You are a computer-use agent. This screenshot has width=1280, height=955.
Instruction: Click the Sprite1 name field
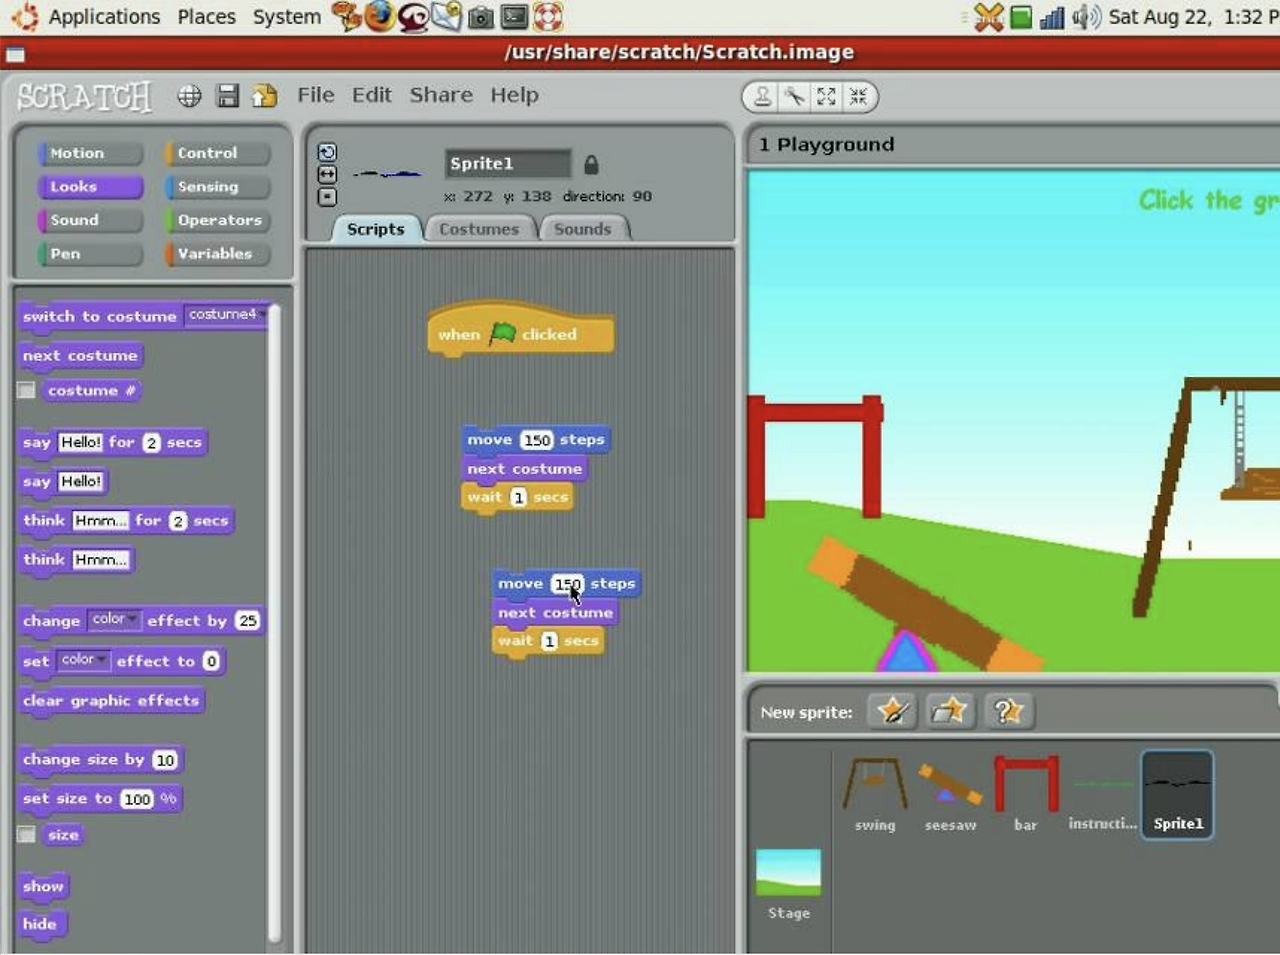point(508,163)
